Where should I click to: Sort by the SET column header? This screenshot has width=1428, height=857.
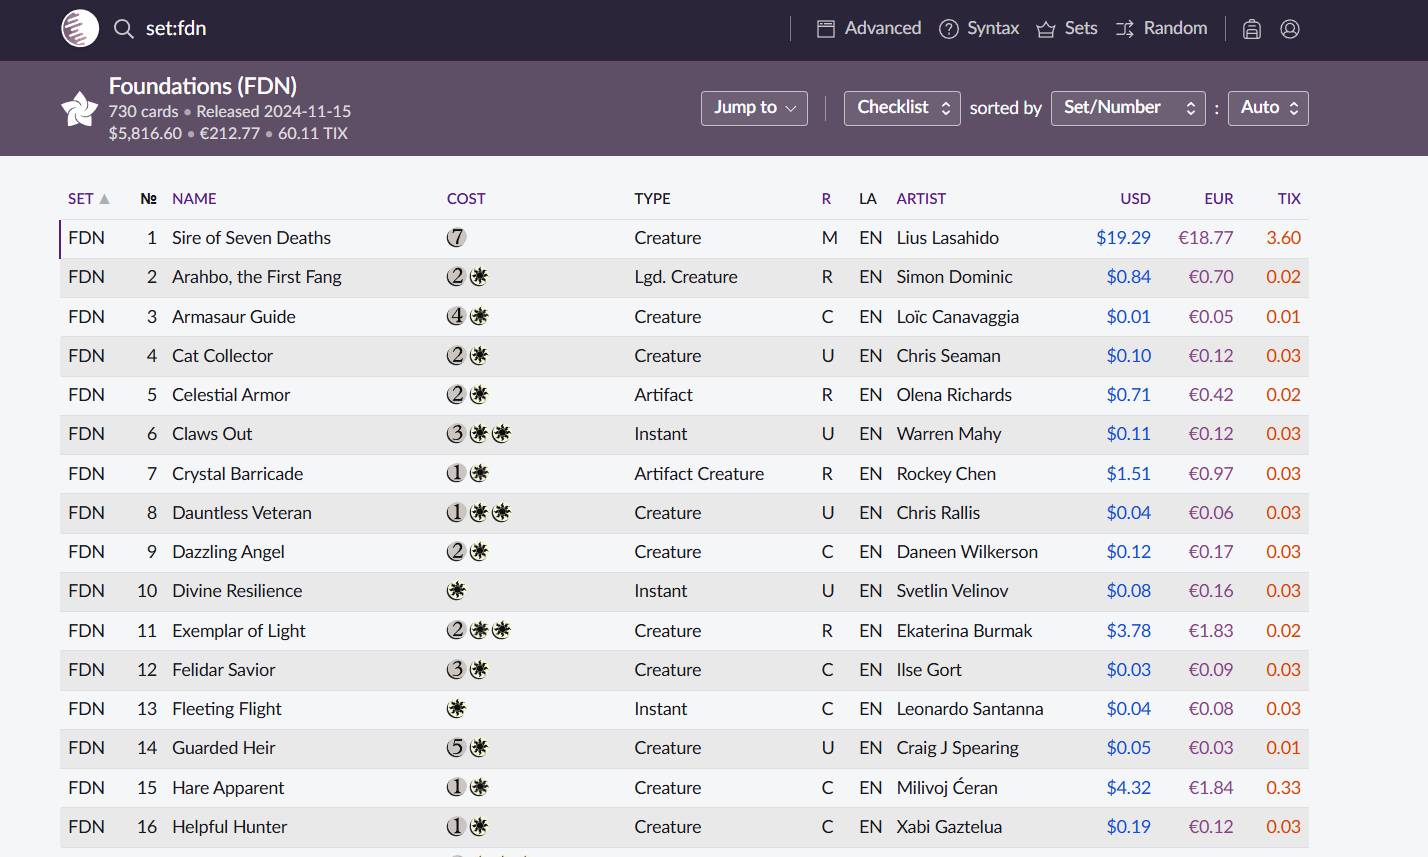[x=81, y=199]
